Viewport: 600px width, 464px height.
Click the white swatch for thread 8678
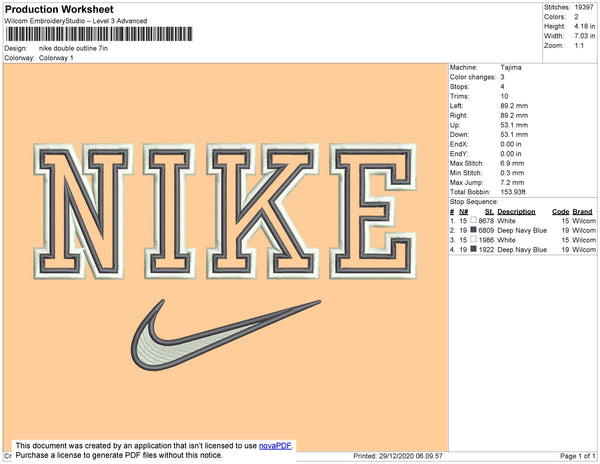click(473, 220)
